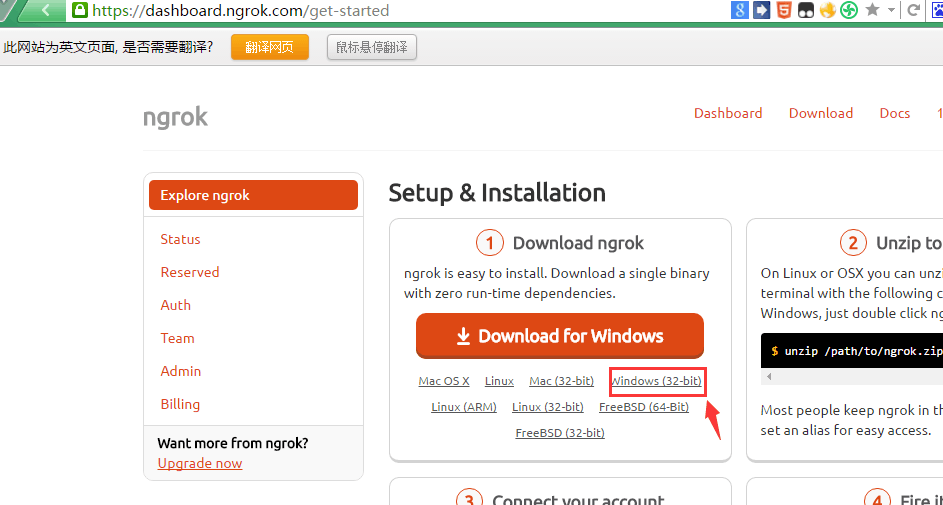Click the orange globe extension icon

pos(828,10)
